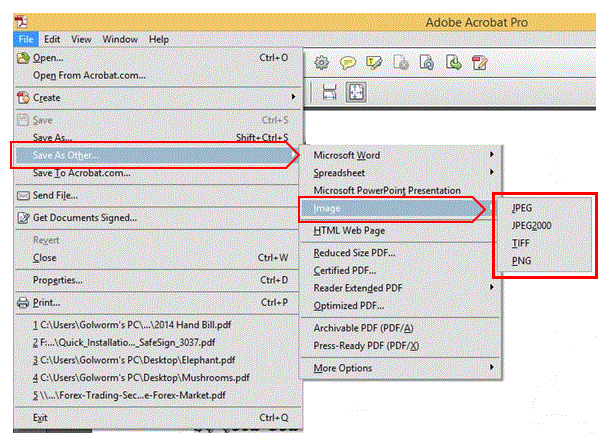613x446 pixels.
Task: Choose Open From Acrobat.com...
Action: pyautogui.click(x=158, y=75)
